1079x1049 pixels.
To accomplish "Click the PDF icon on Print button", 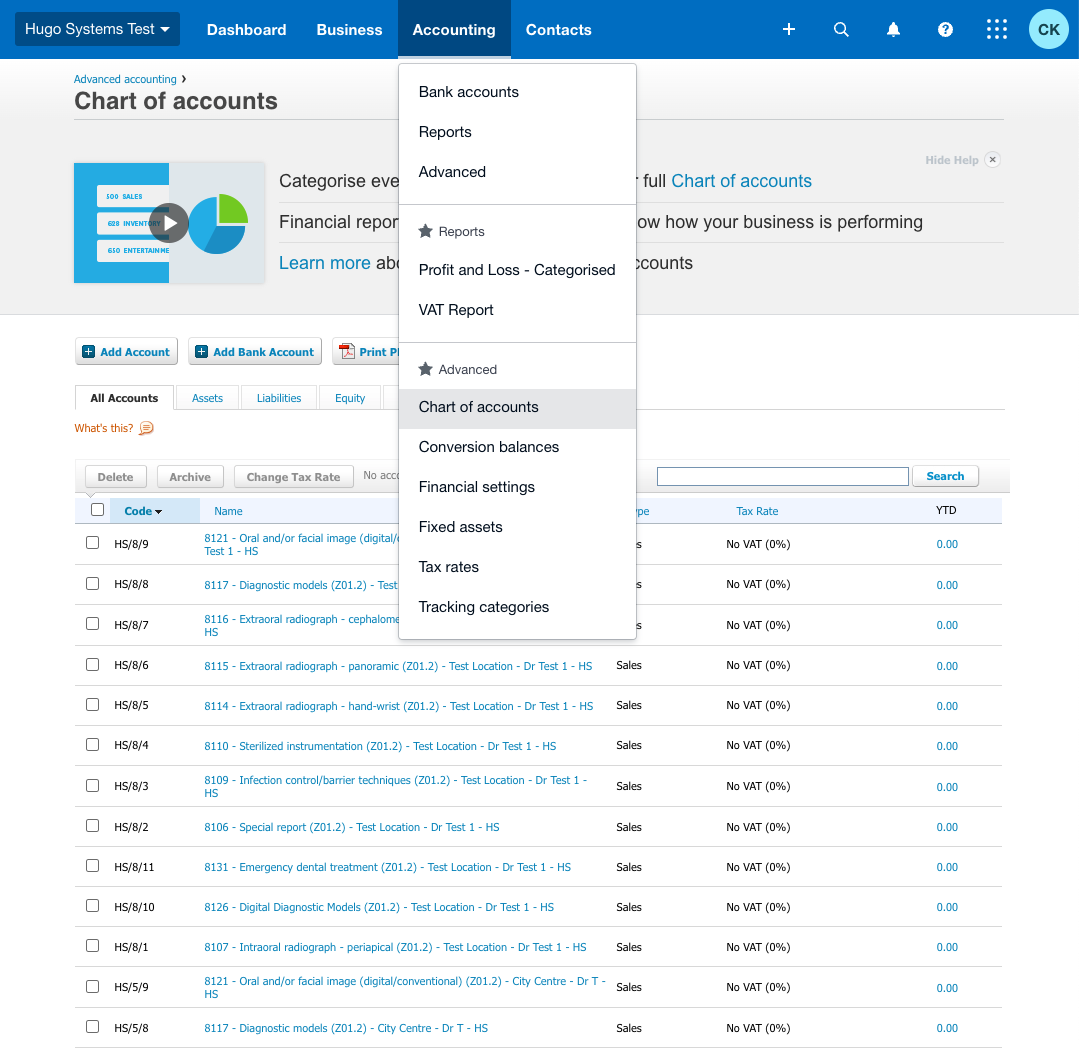I will click(345, 351).
